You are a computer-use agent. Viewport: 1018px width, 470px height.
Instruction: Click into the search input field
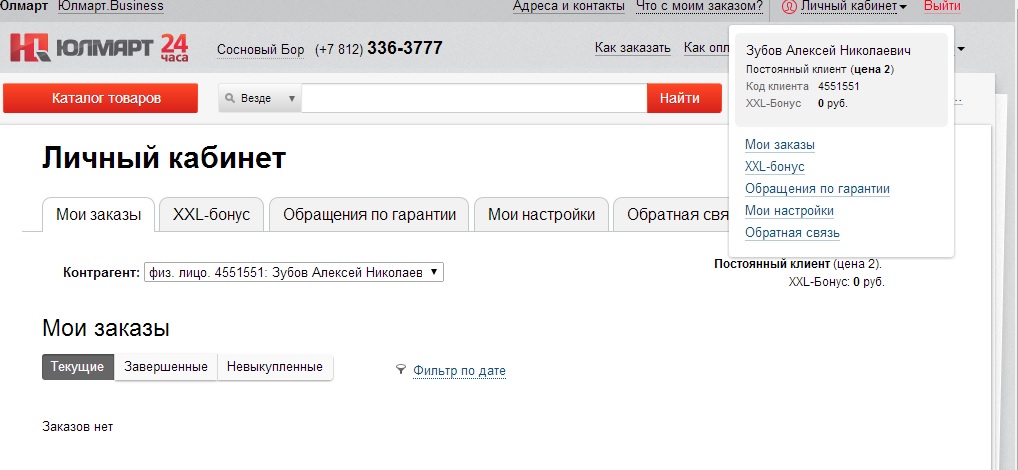pyautogui.click(x=474, y=98)
